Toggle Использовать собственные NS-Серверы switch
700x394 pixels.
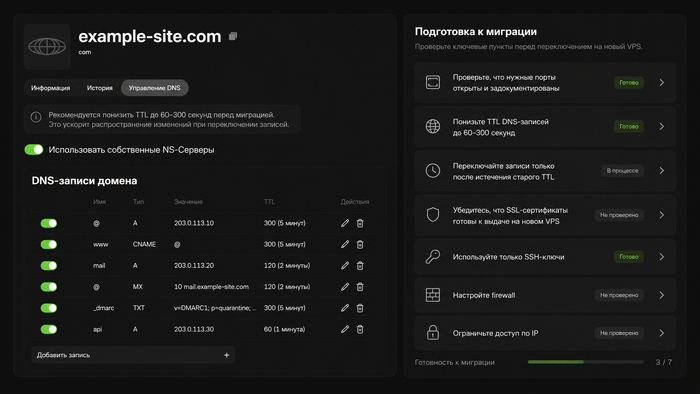34,149
